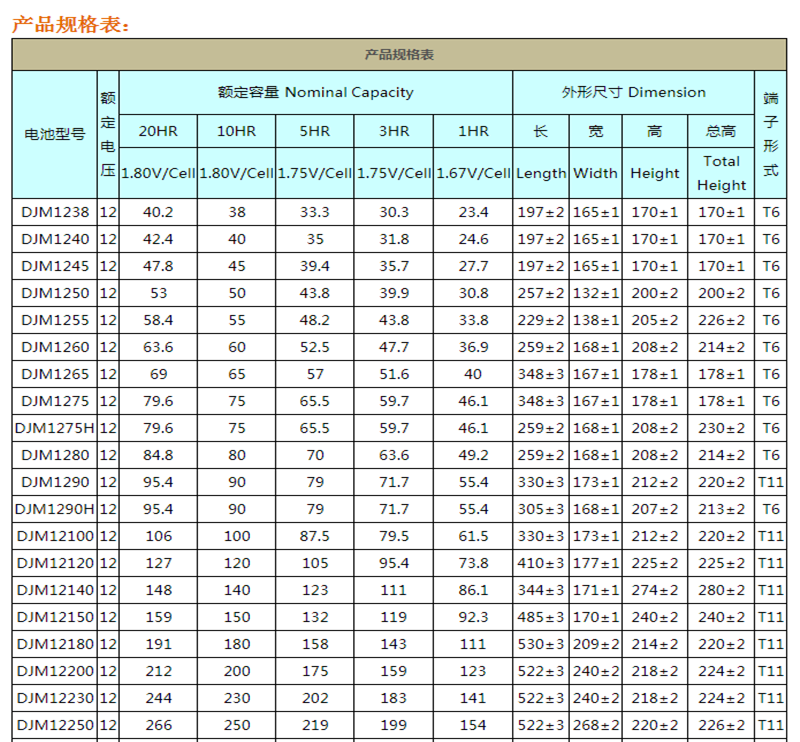
Task: Select the DJM1250 model cell
Action: (x=54, y=293)
